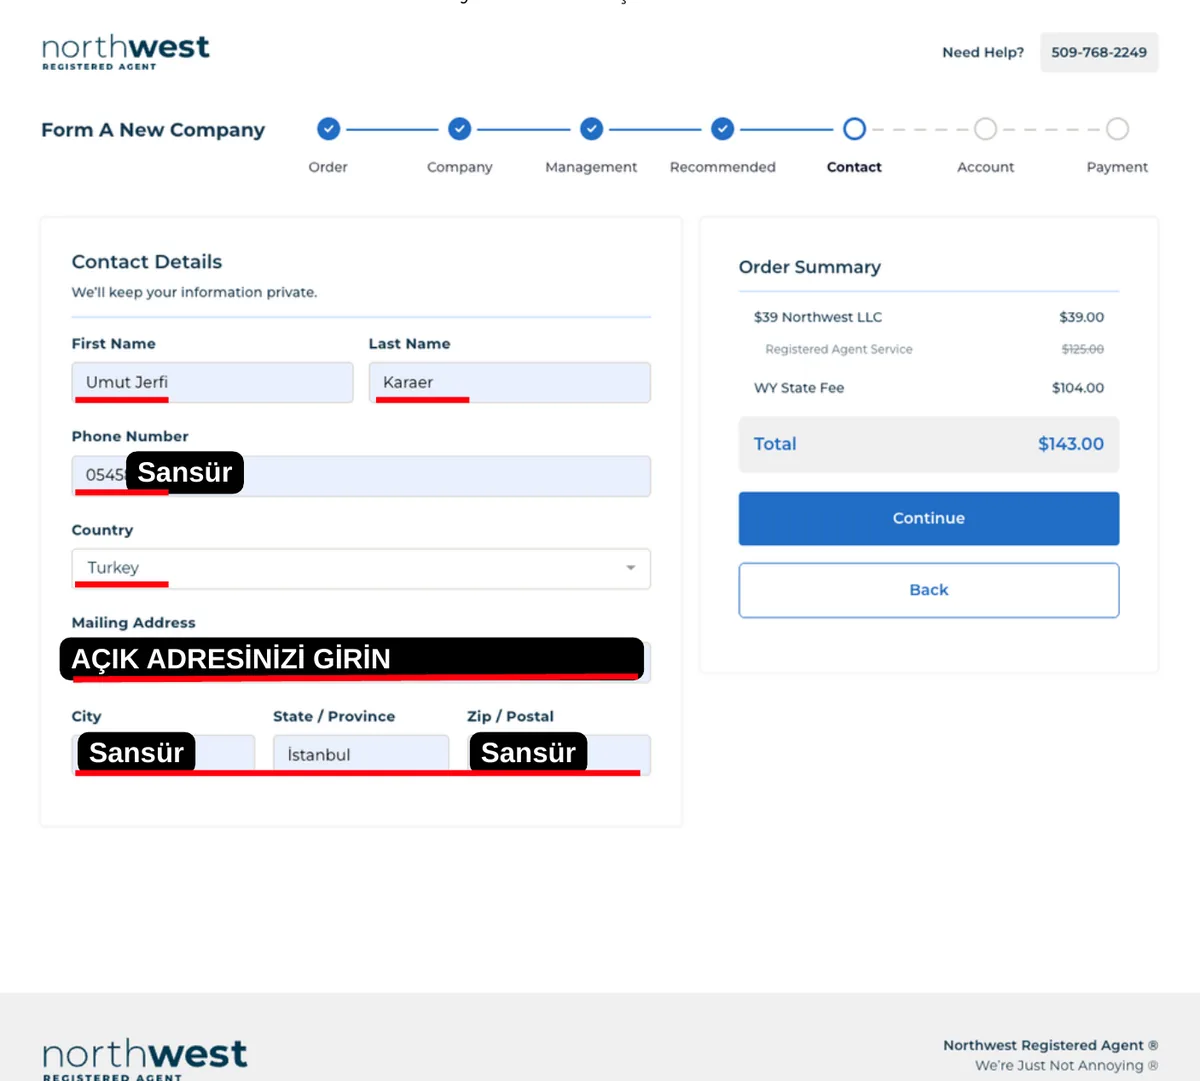Click the $39 Northwest LLC line item

tap(818, 317)
